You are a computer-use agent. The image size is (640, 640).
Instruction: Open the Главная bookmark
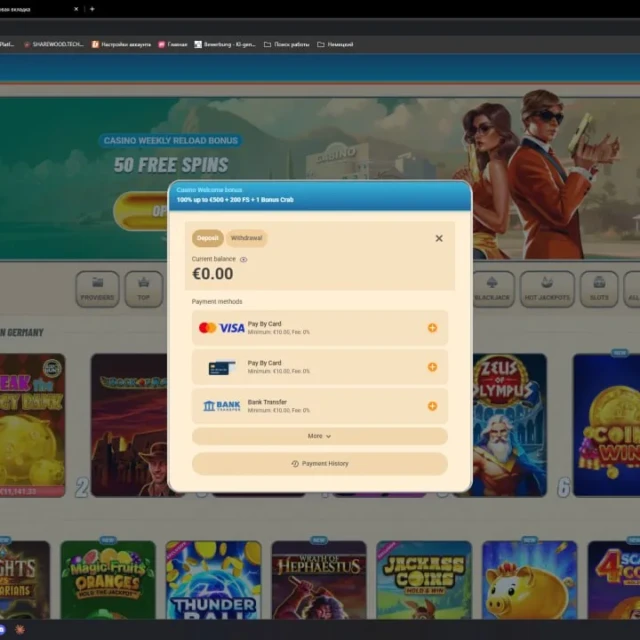pos(173,44)
